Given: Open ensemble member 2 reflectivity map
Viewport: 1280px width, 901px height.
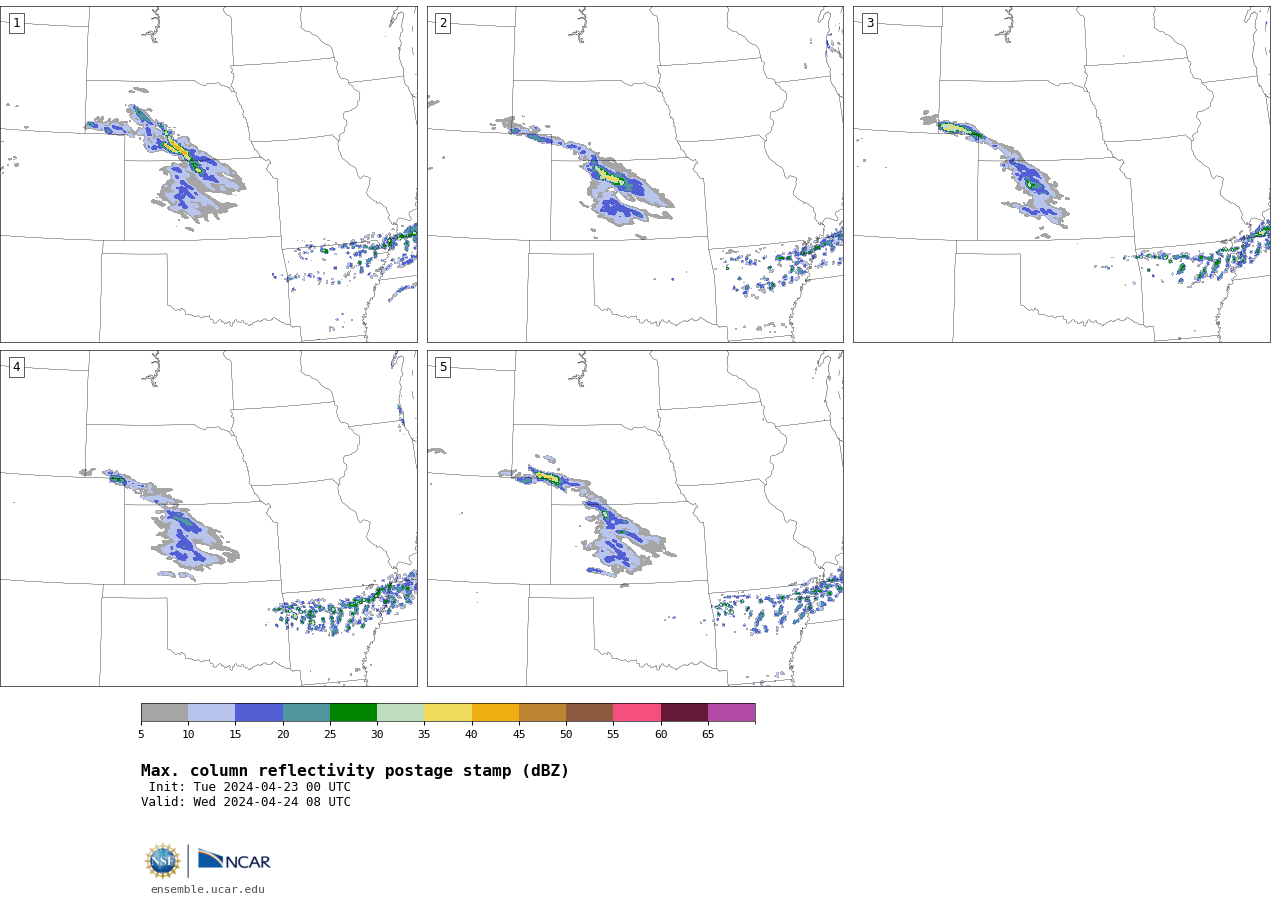Looking at the screenshot, I should coord(635,174).
